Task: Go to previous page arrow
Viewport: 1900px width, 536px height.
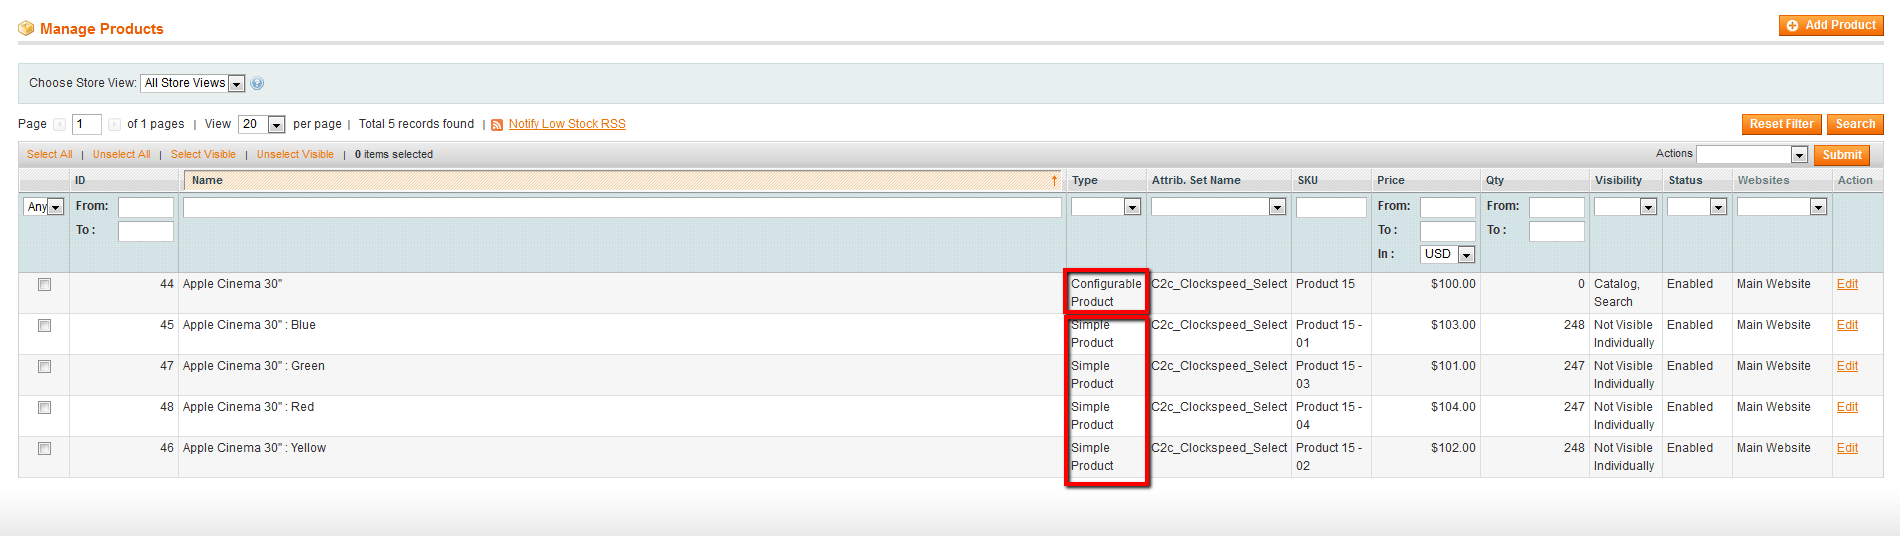Action: [x=60, y=125]
